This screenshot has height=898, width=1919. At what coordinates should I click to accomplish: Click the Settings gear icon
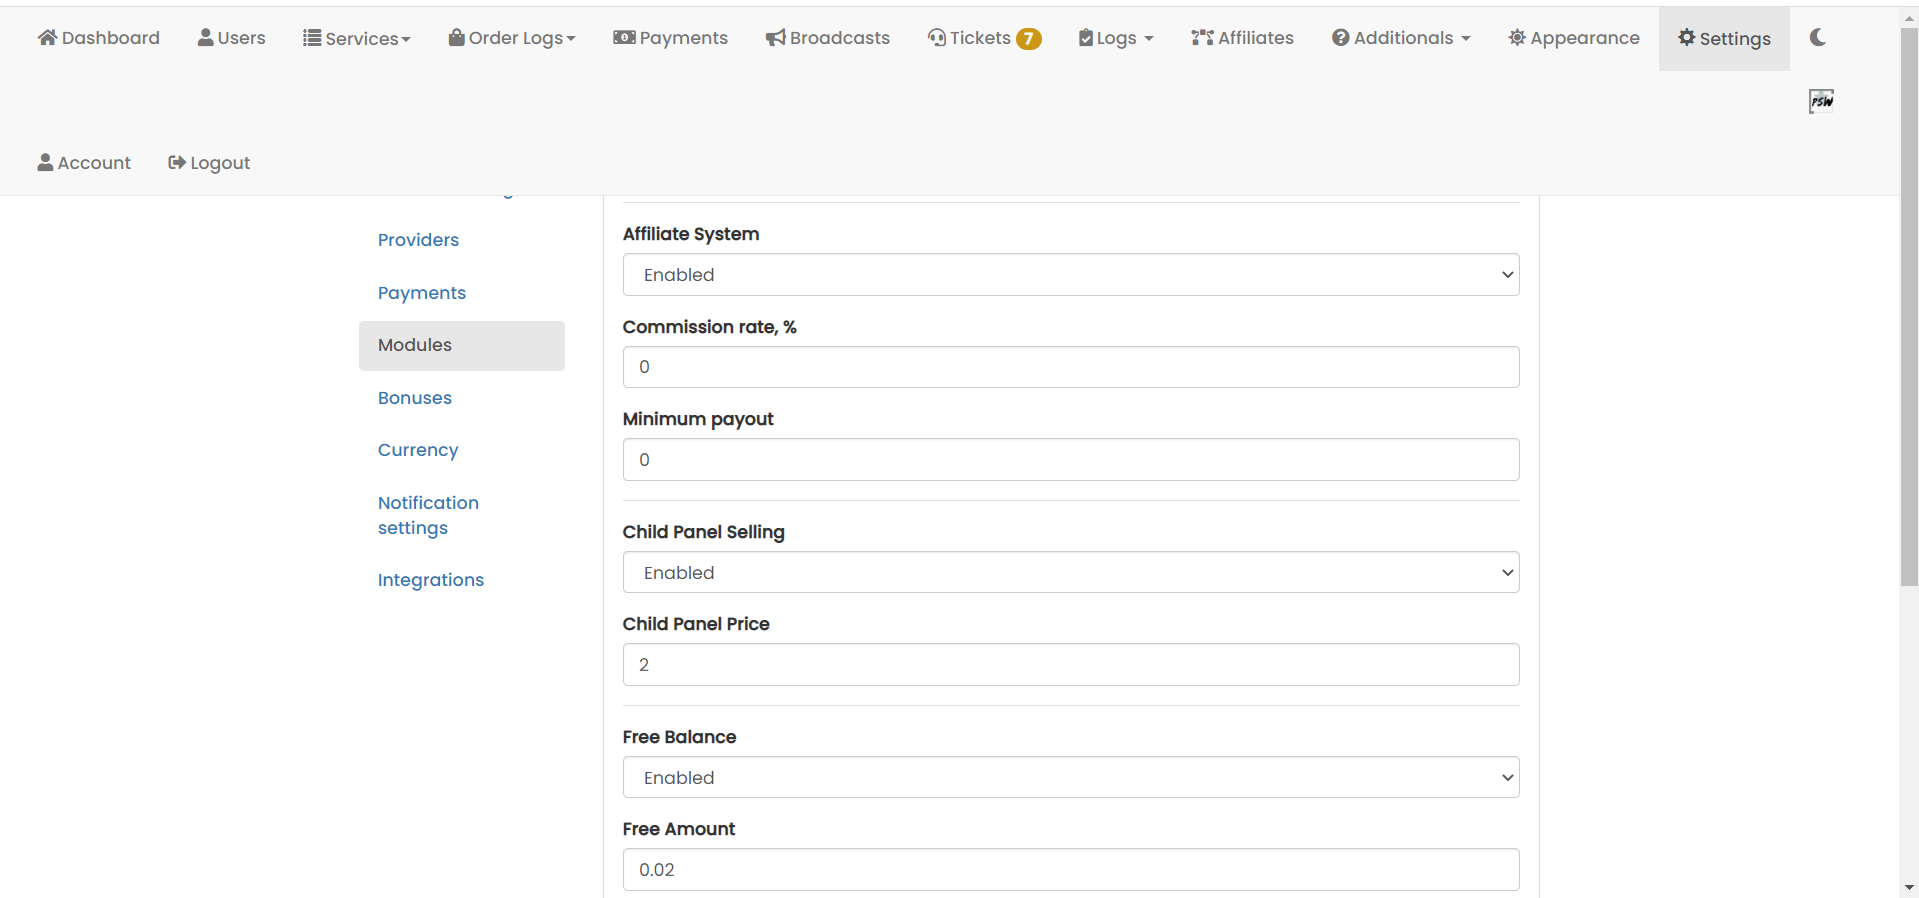[x=1687, y=37]
